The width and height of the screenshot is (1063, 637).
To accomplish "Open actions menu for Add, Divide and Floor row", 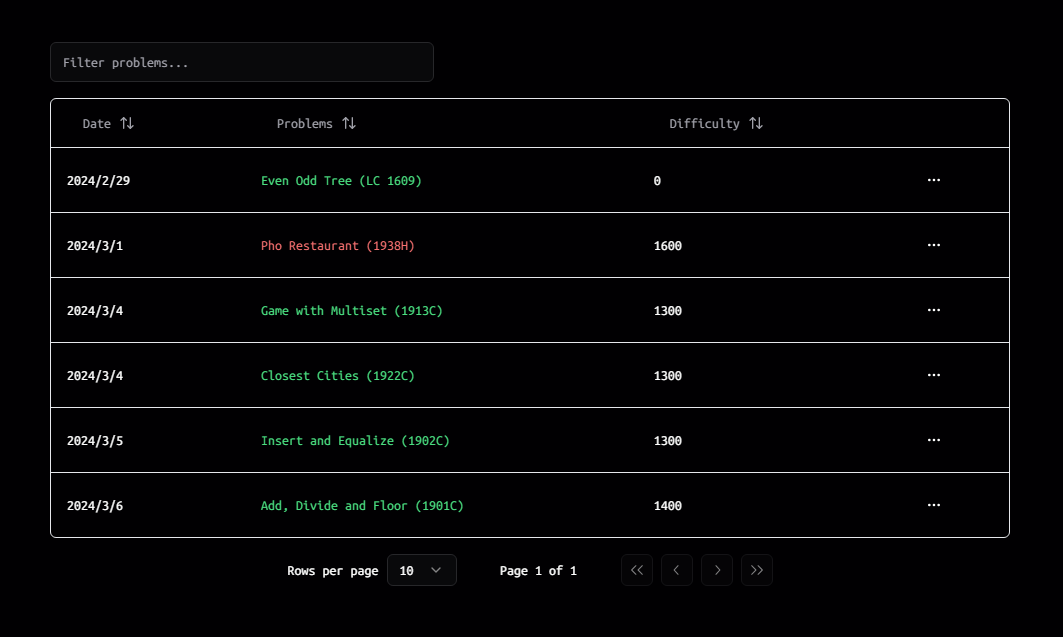I will coord(933,505).
